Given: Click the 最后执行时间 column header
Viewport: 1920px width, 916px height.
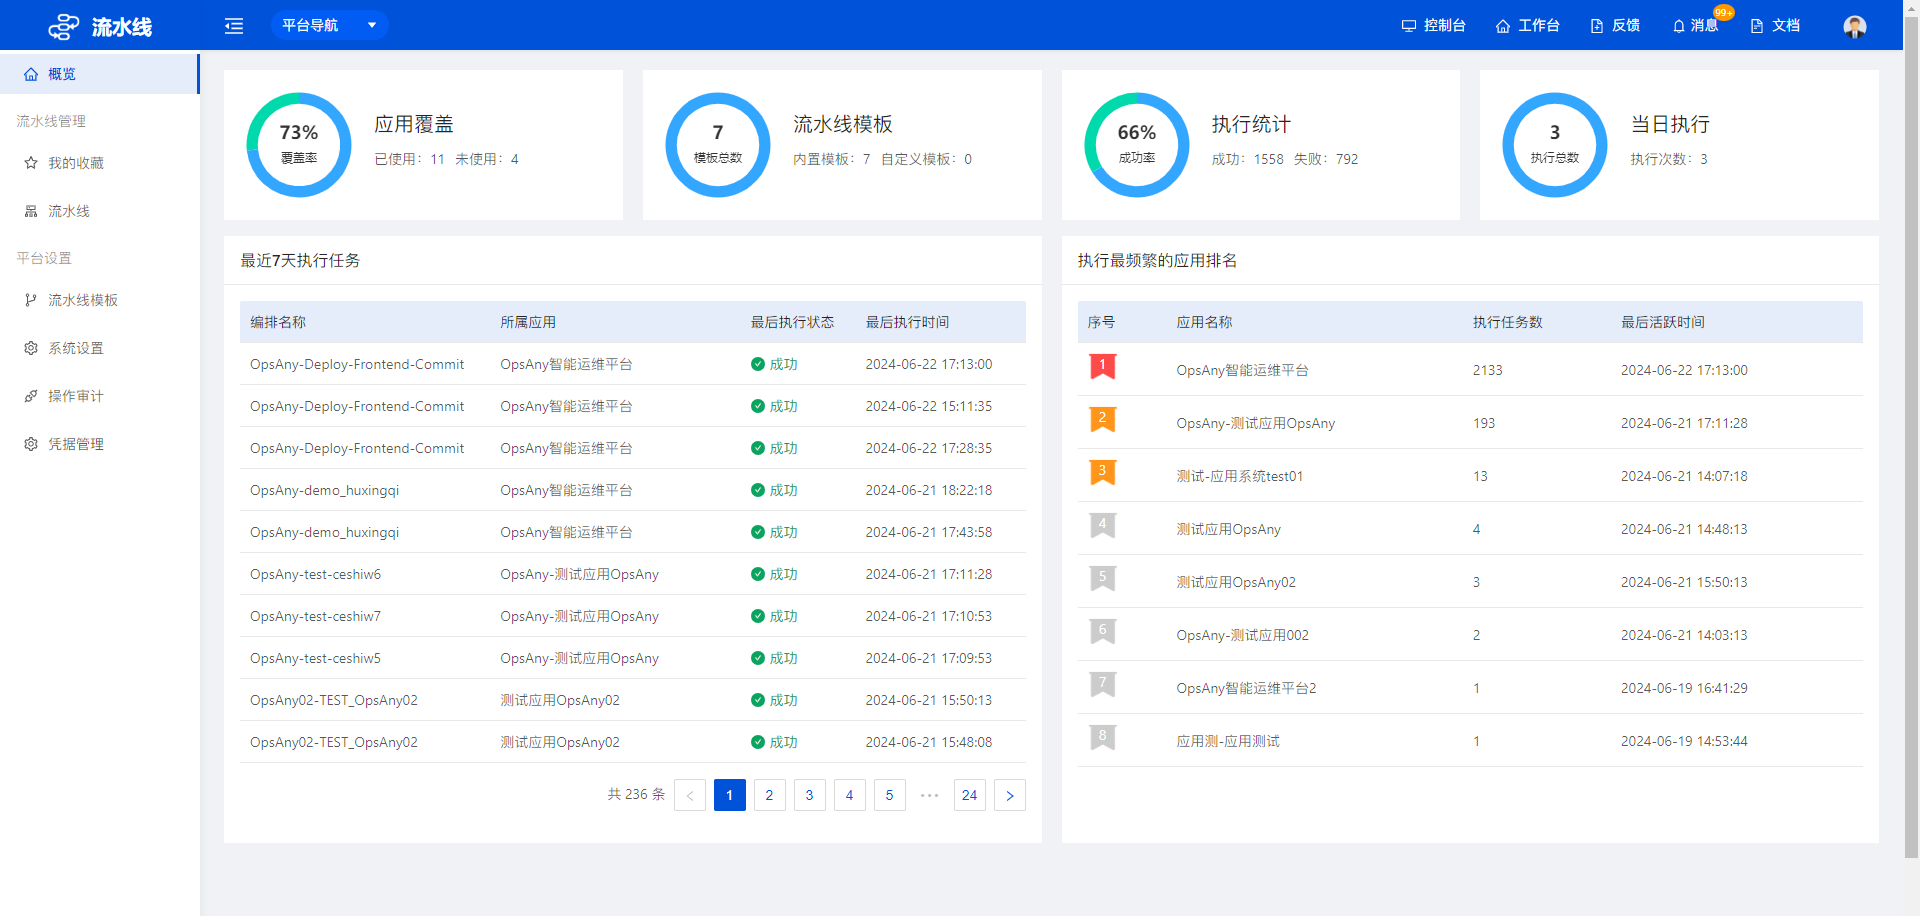Looking at the screenshot, I should click(x=907, y=322).
